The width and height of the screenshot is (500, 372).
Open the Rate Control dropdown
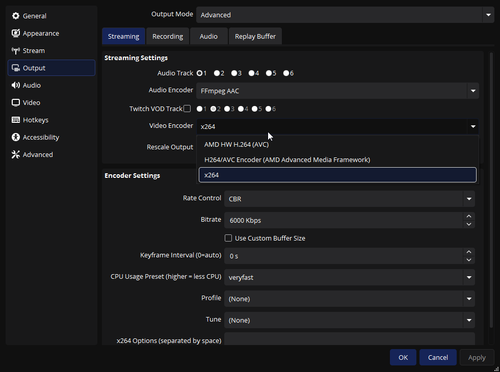click(350, 199)
